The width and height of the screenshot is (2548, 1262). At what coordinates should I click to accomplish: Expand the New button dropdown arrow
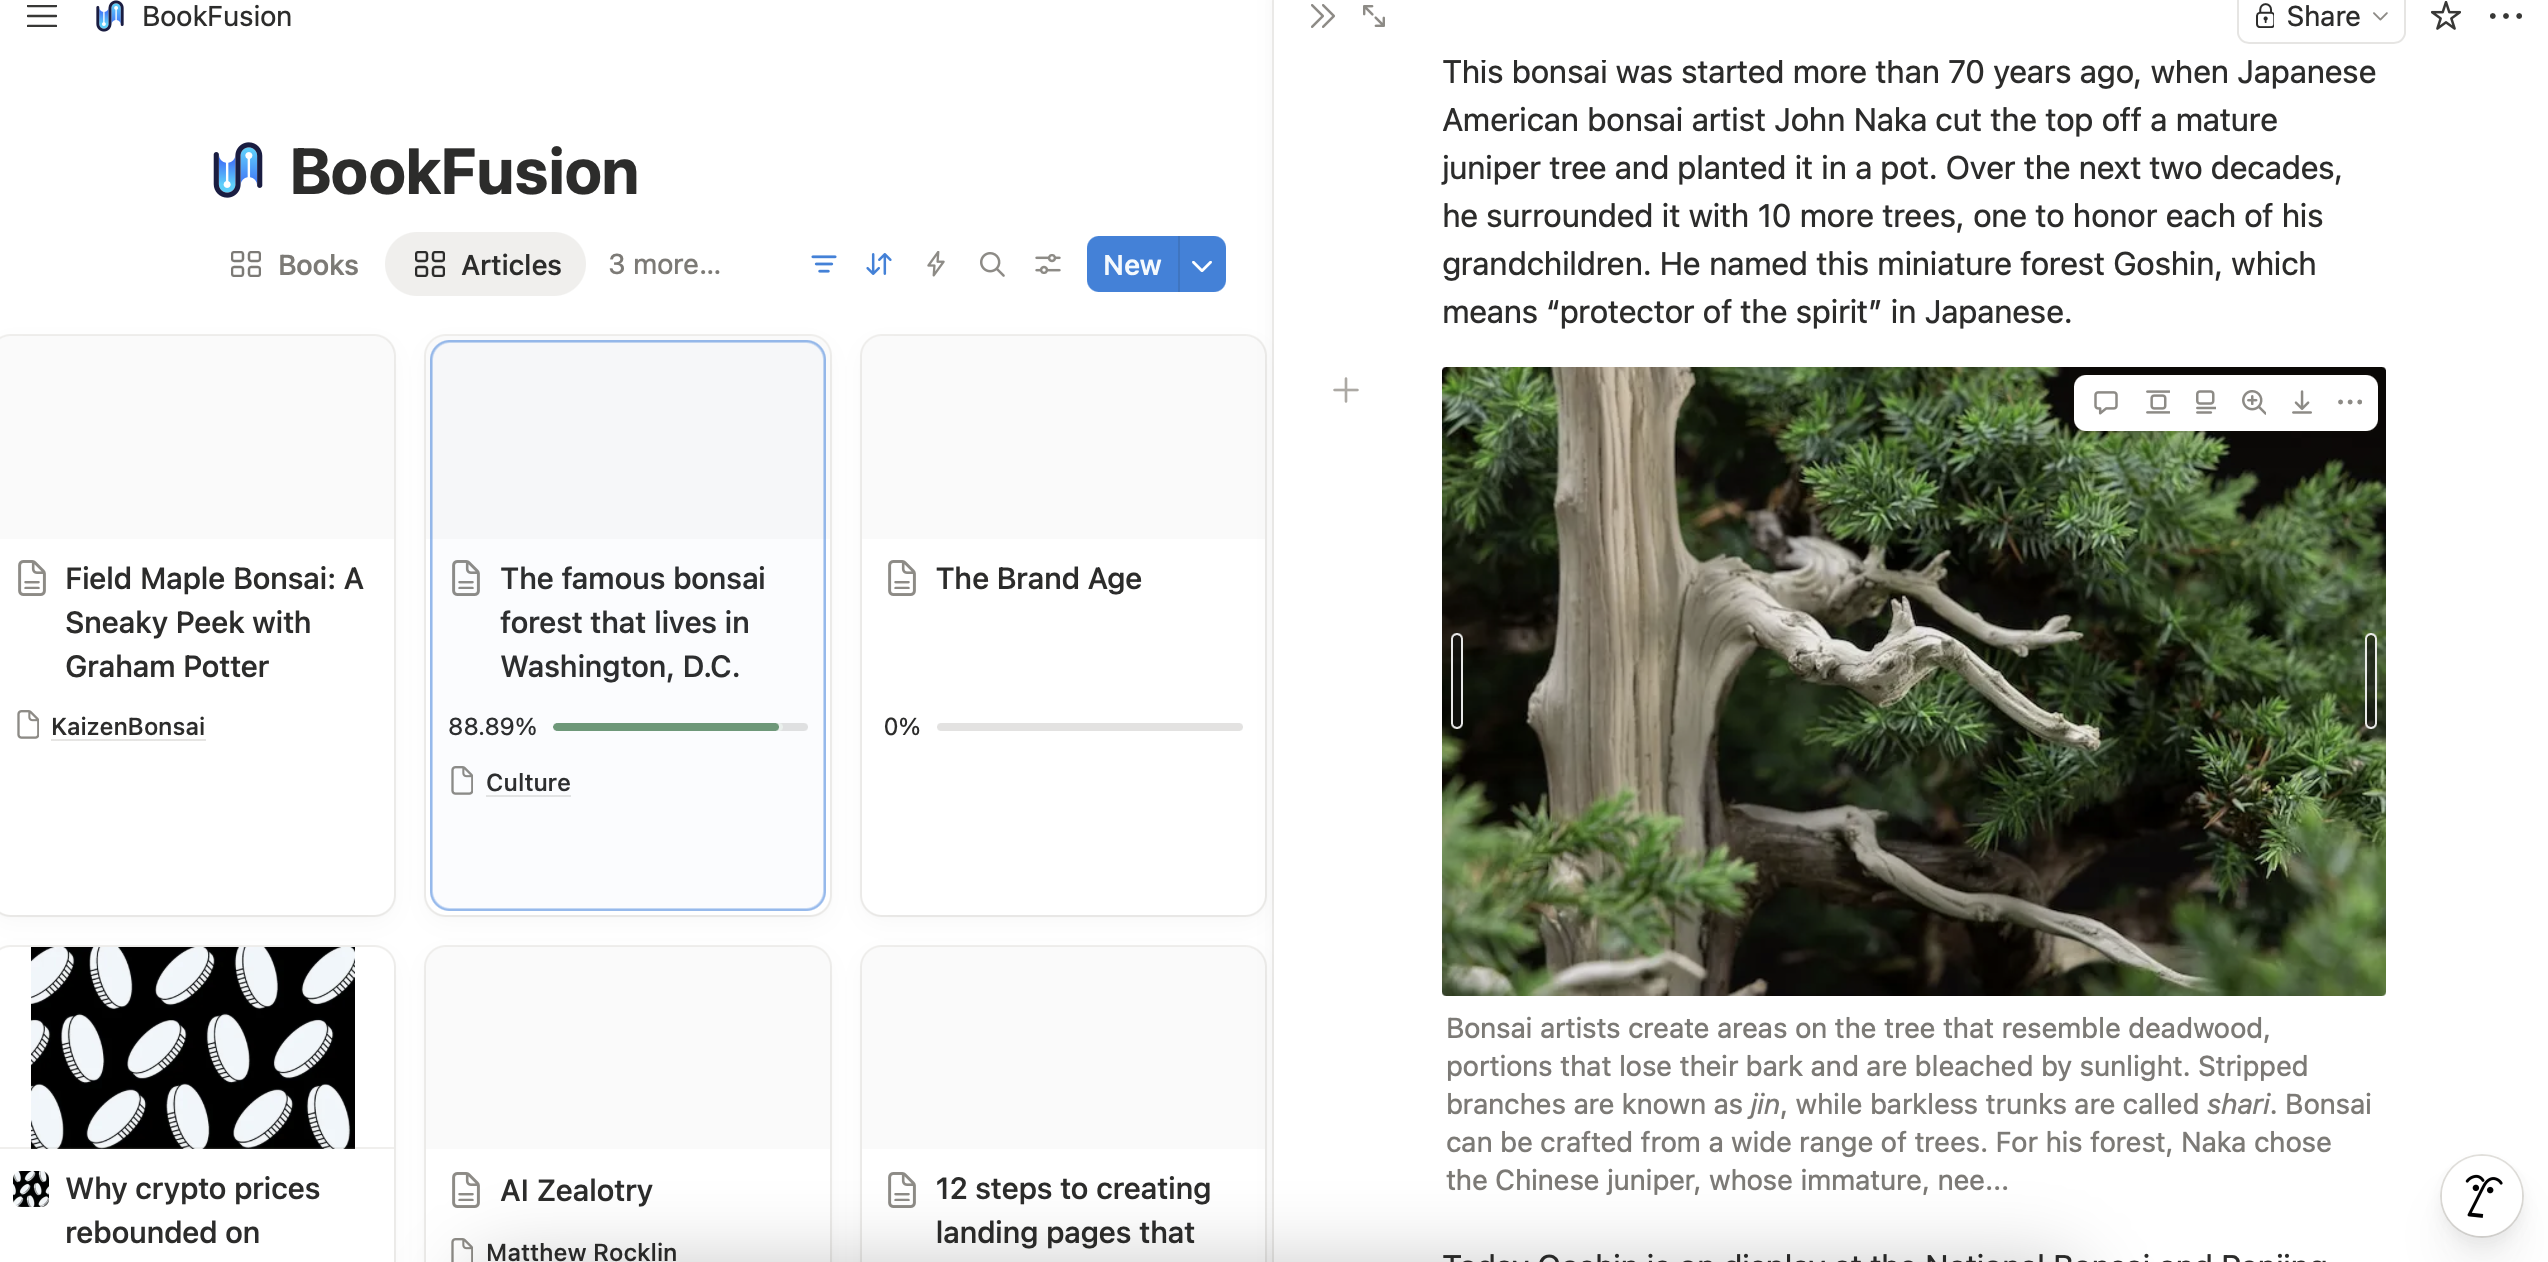coord(1203,264)
